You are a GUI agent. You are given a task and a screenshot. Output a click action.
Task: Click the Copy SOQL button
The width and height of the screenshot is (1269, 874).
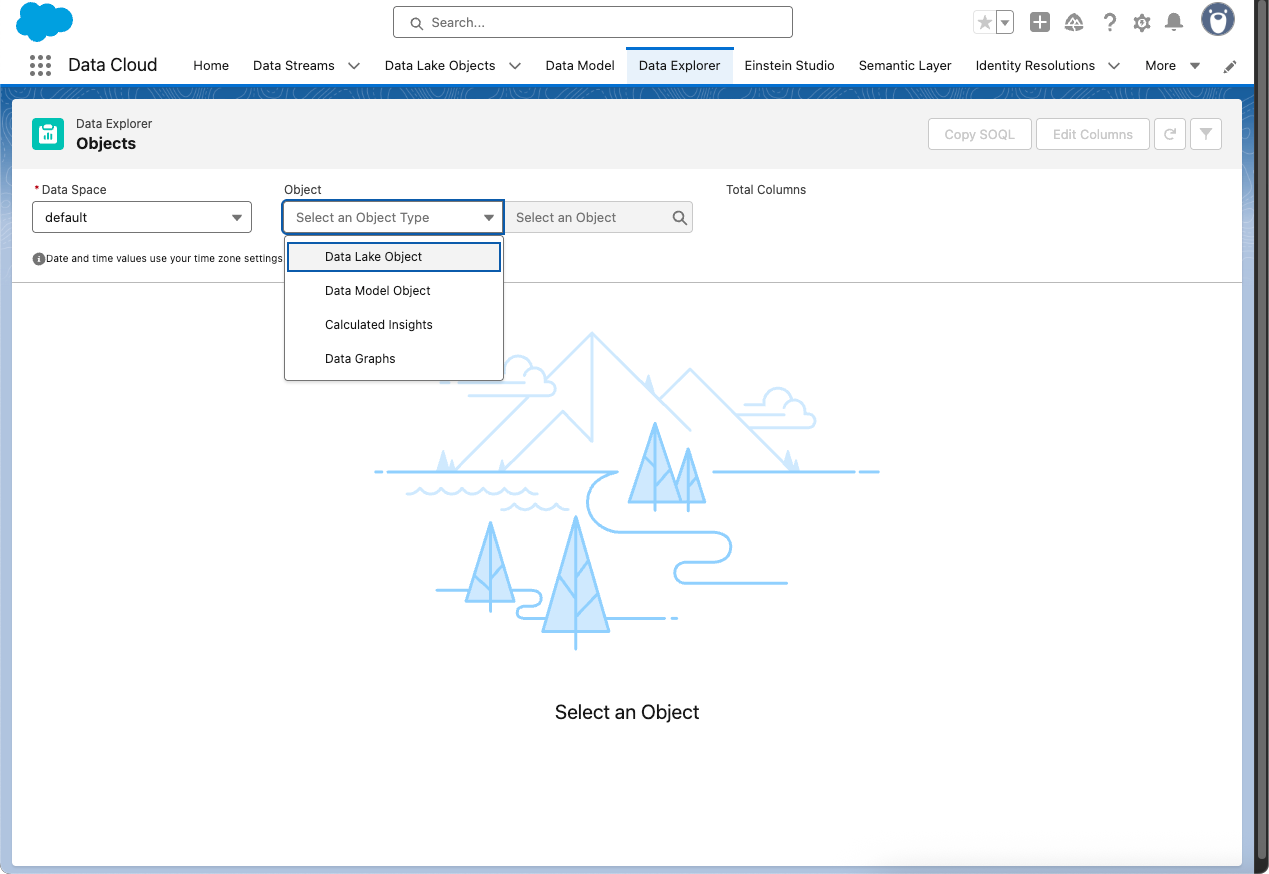979,134
